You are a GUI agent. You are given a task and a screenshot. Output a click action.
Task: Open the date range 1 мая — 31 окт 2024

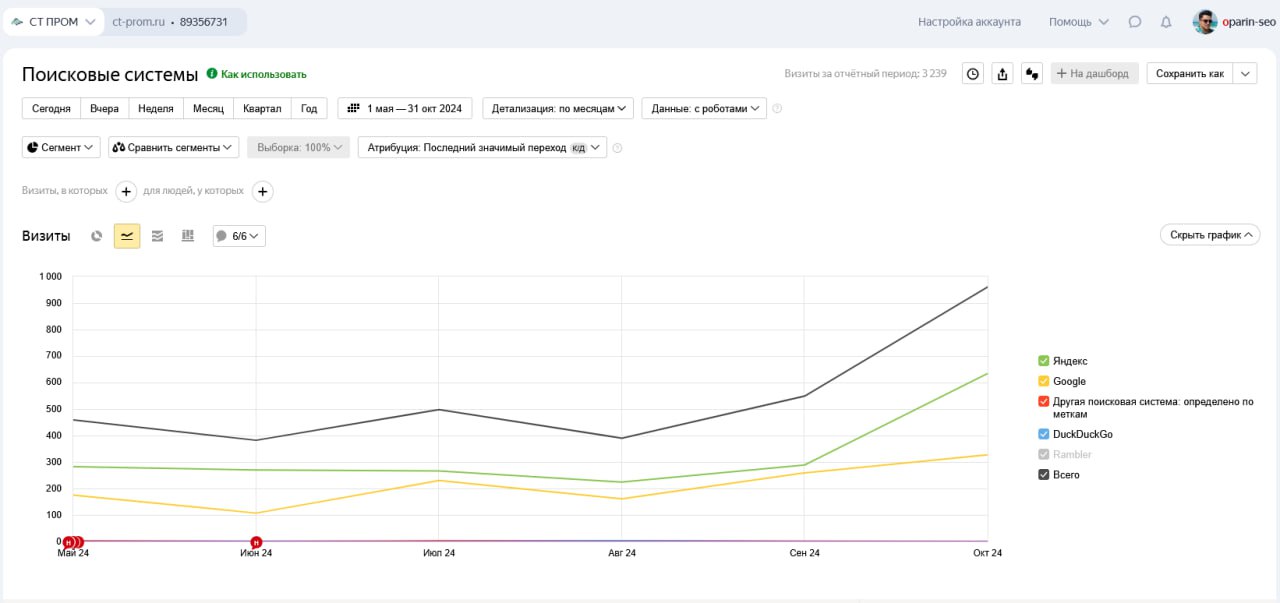pos(406,108)
